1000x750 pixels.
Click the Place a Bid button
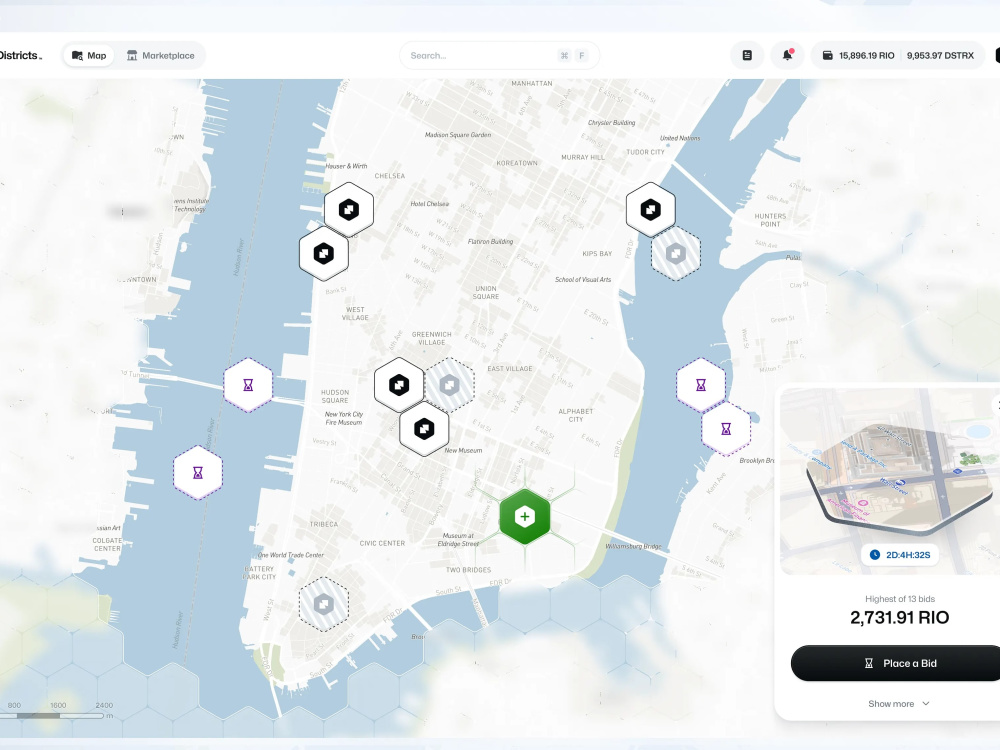pos(895,663)
